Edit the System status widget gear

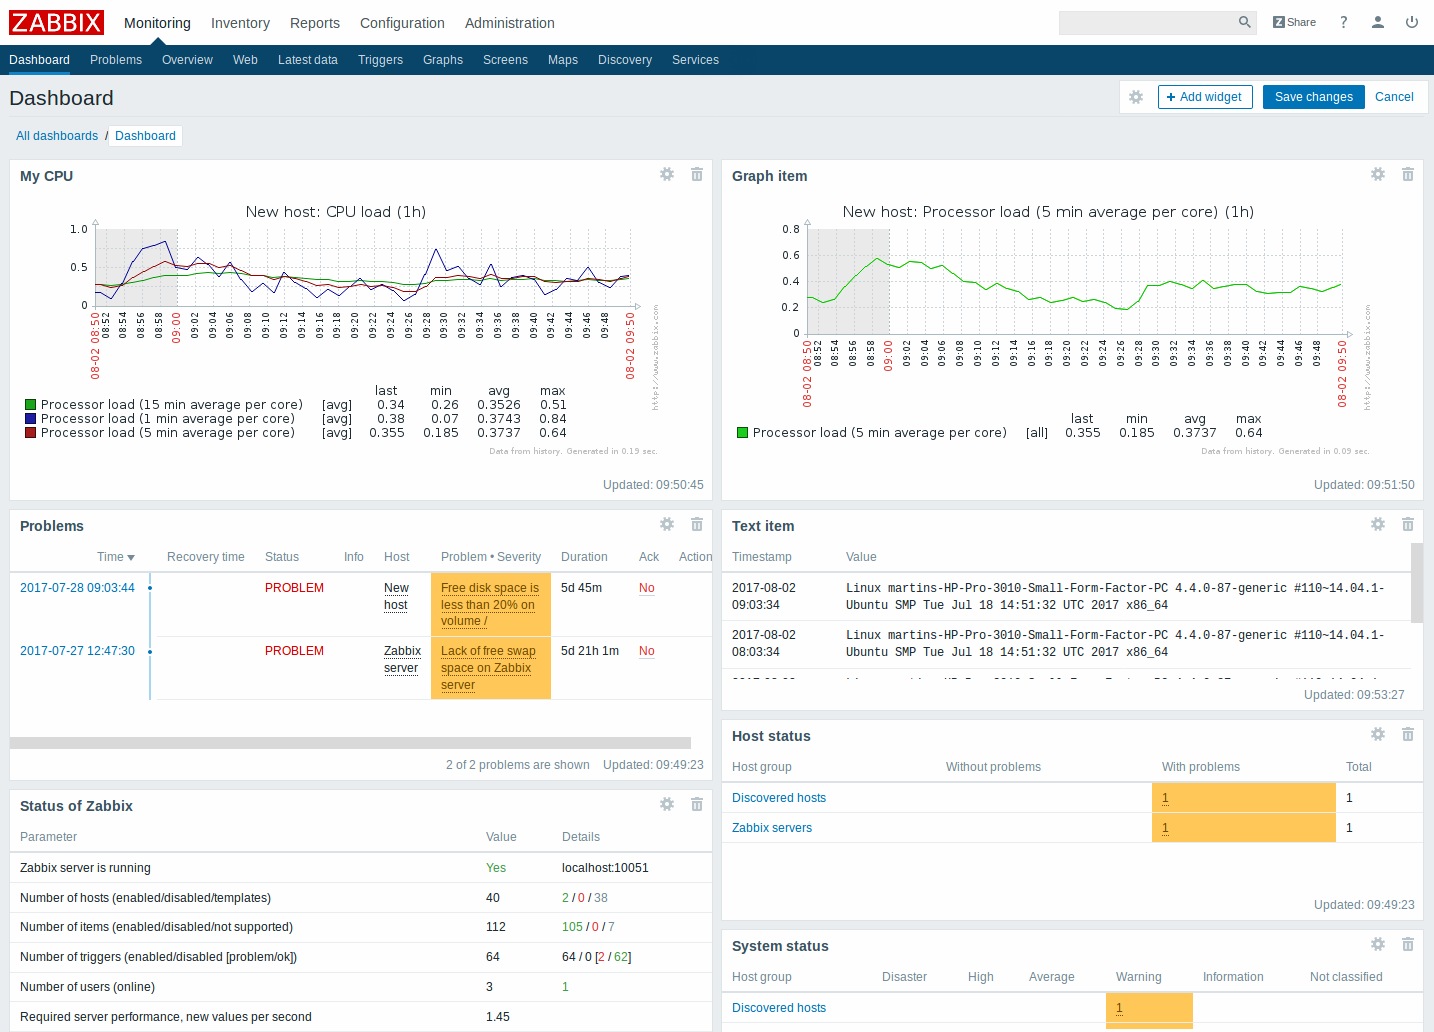pos(1378,944)
